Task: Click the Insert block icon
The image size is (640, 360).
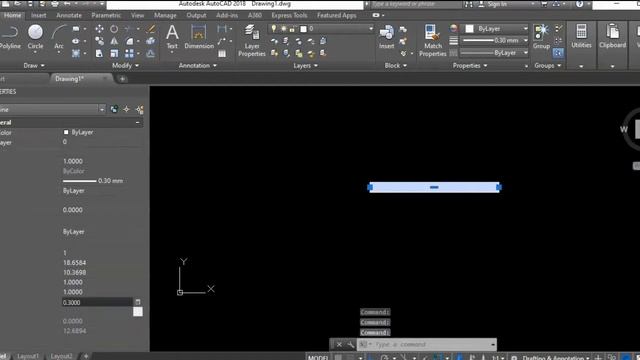Action: tap(386, 38)
